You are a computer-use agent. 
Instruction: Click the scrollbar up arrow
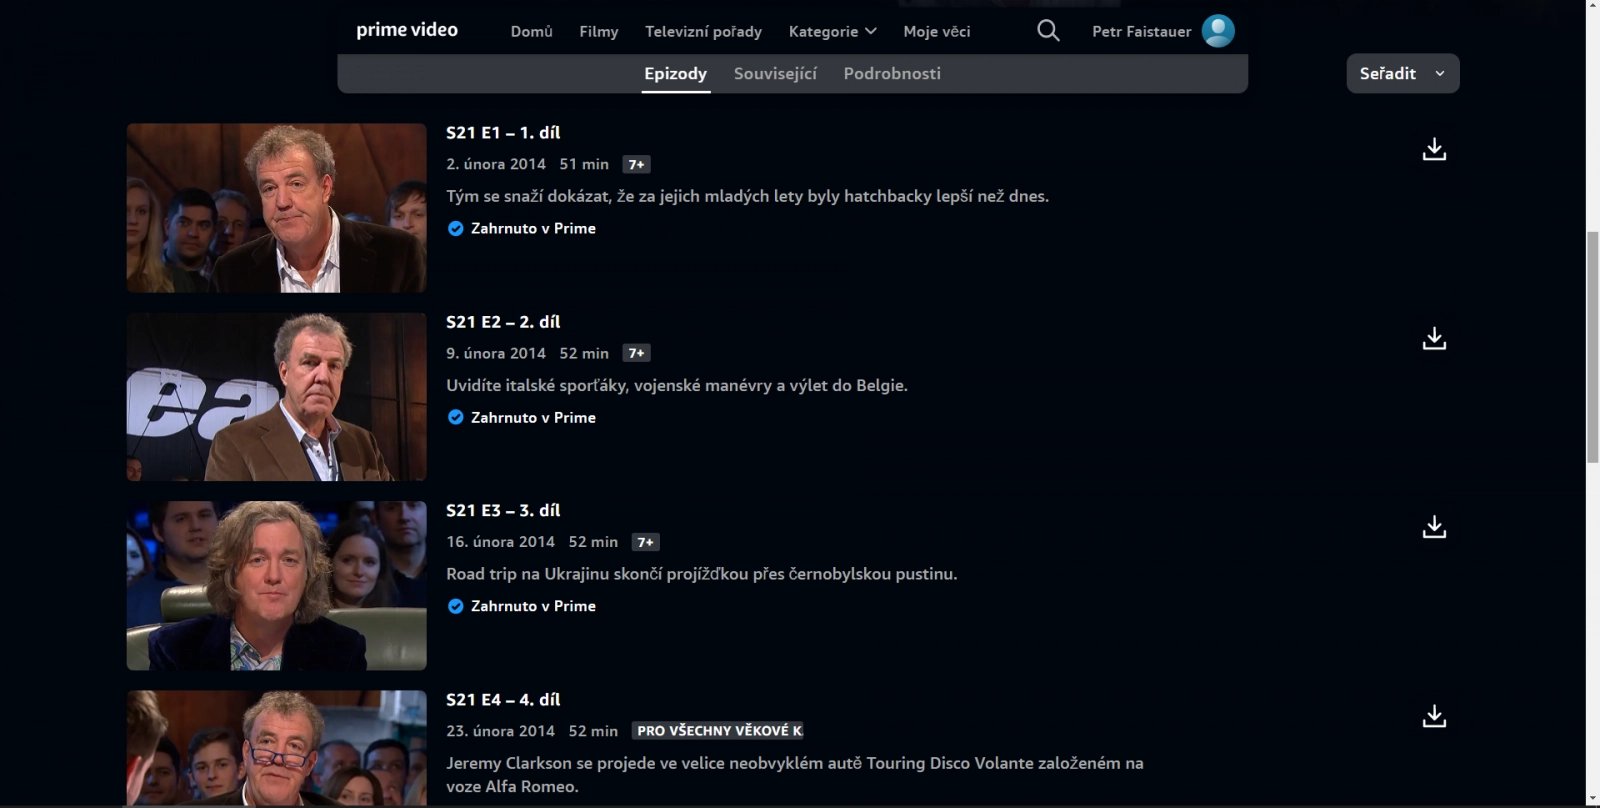click(1592, 7)
